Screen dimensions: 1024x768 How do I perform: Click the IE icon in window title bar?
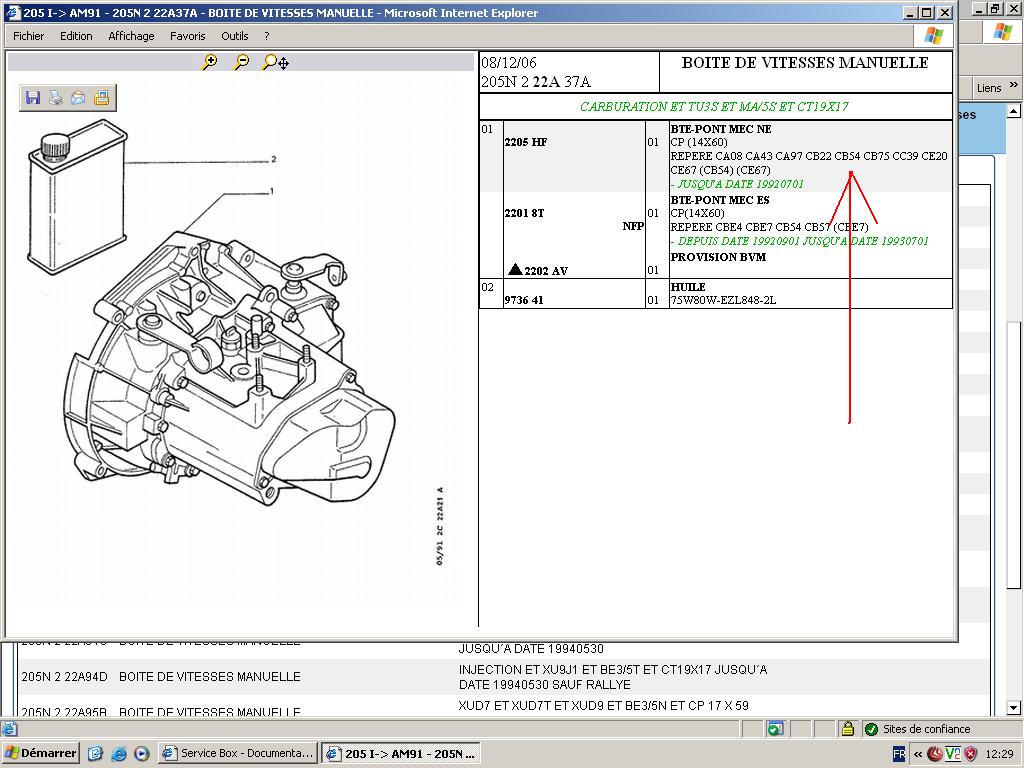tap(13, 12)
